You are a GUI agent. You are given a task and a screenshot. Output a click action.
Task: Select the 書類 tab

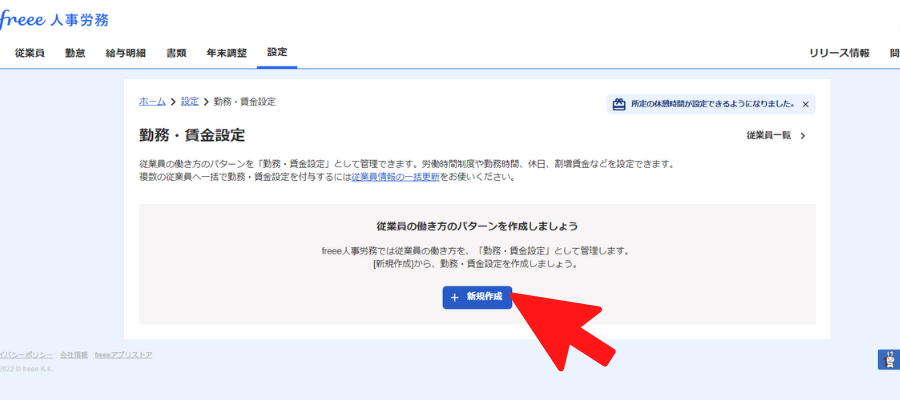176,53
